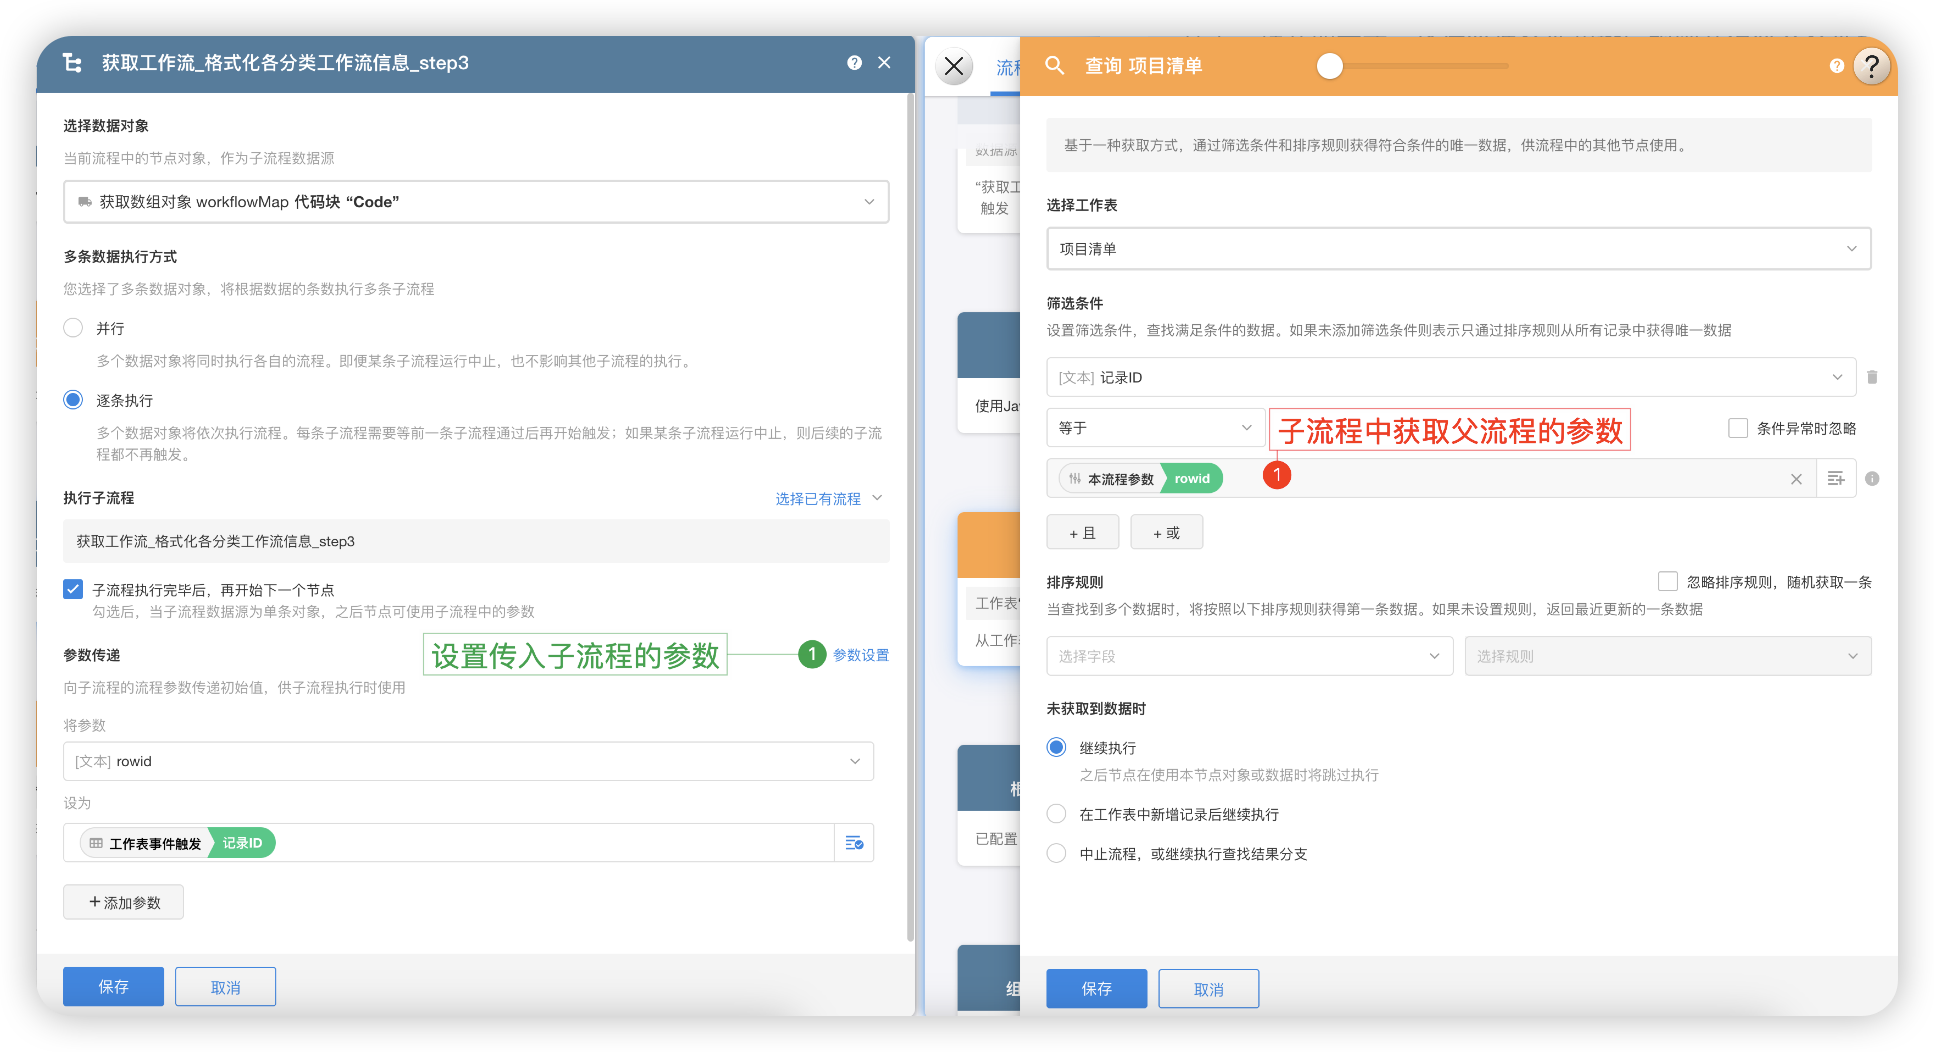Click the round X button beside the tab
Viewport: 1934px width, 1052px height.
coord(954,66)
